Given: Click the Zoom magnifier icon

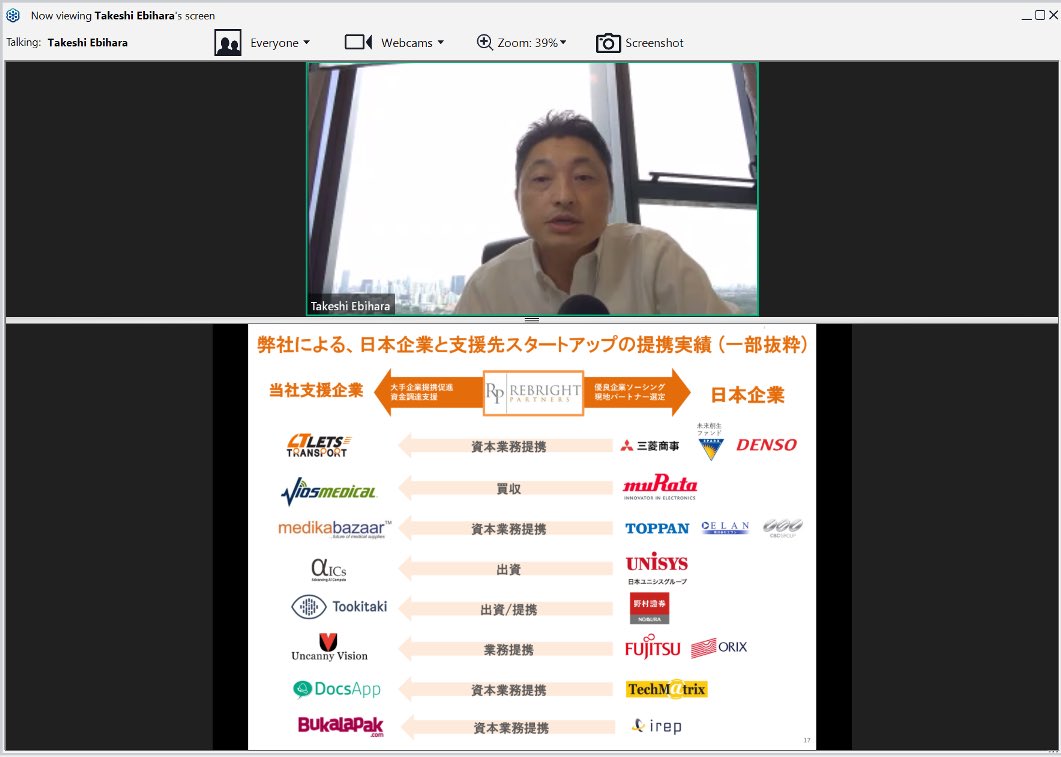Looking at the screenshot, I should click(x=484, y=43).
